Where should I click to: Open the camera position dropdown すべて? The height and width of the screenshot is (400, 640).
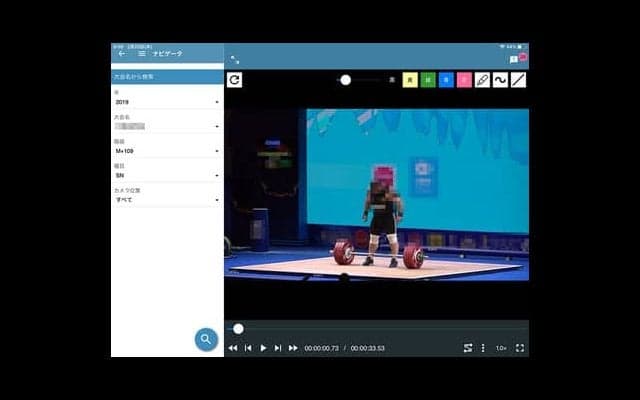coord(167,200)
